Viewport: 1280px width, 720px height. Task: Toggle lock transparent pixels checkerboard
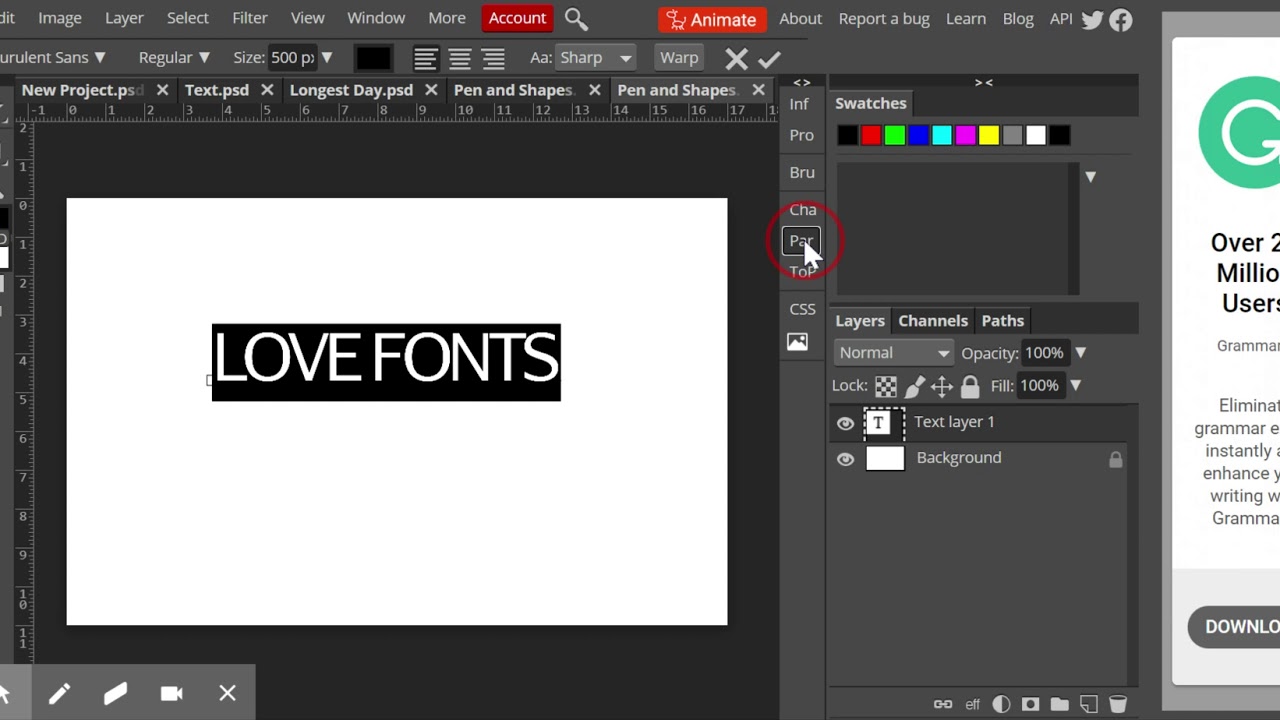click(x=886, y=386)
